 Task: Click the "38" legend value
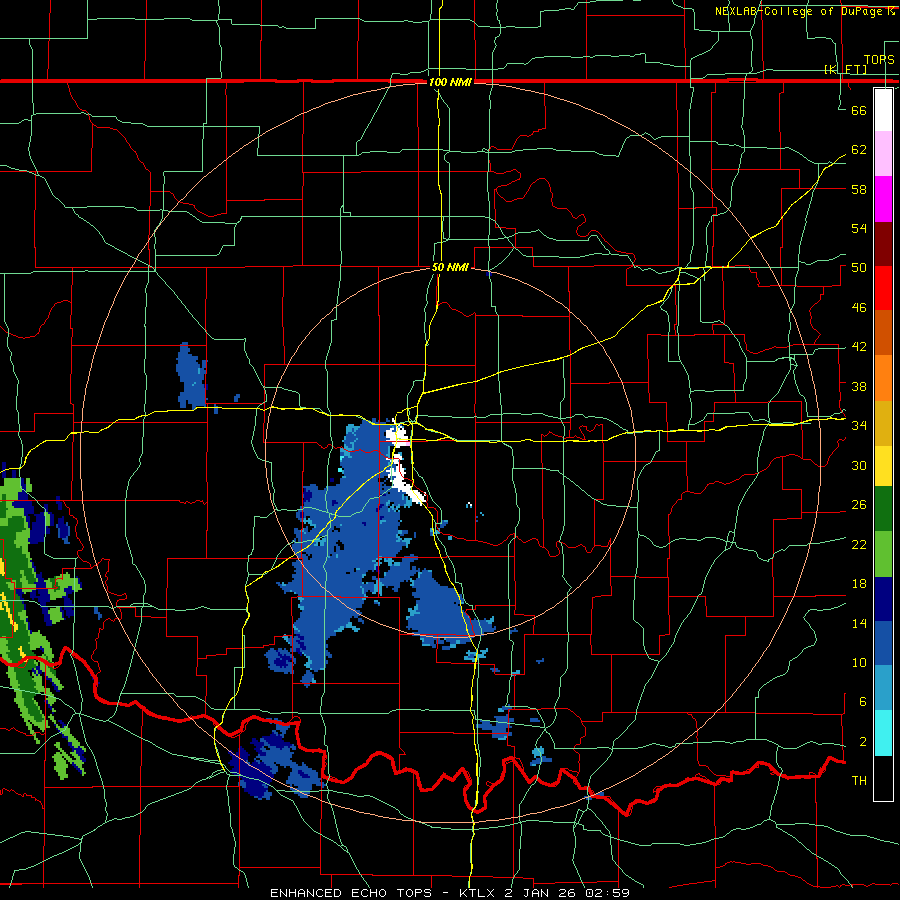[x=859, y=386]
